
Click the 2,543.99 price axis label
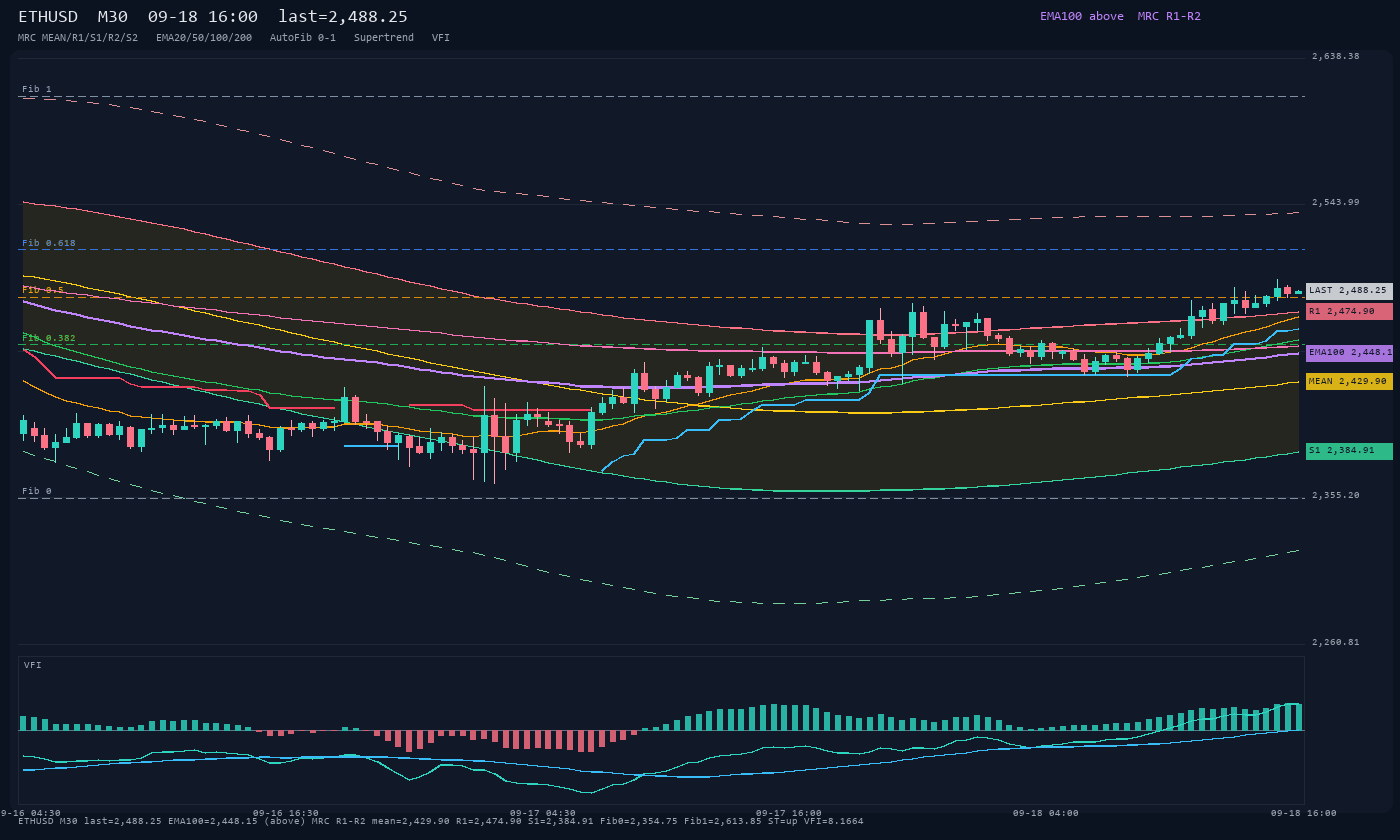click(1336, 202)
